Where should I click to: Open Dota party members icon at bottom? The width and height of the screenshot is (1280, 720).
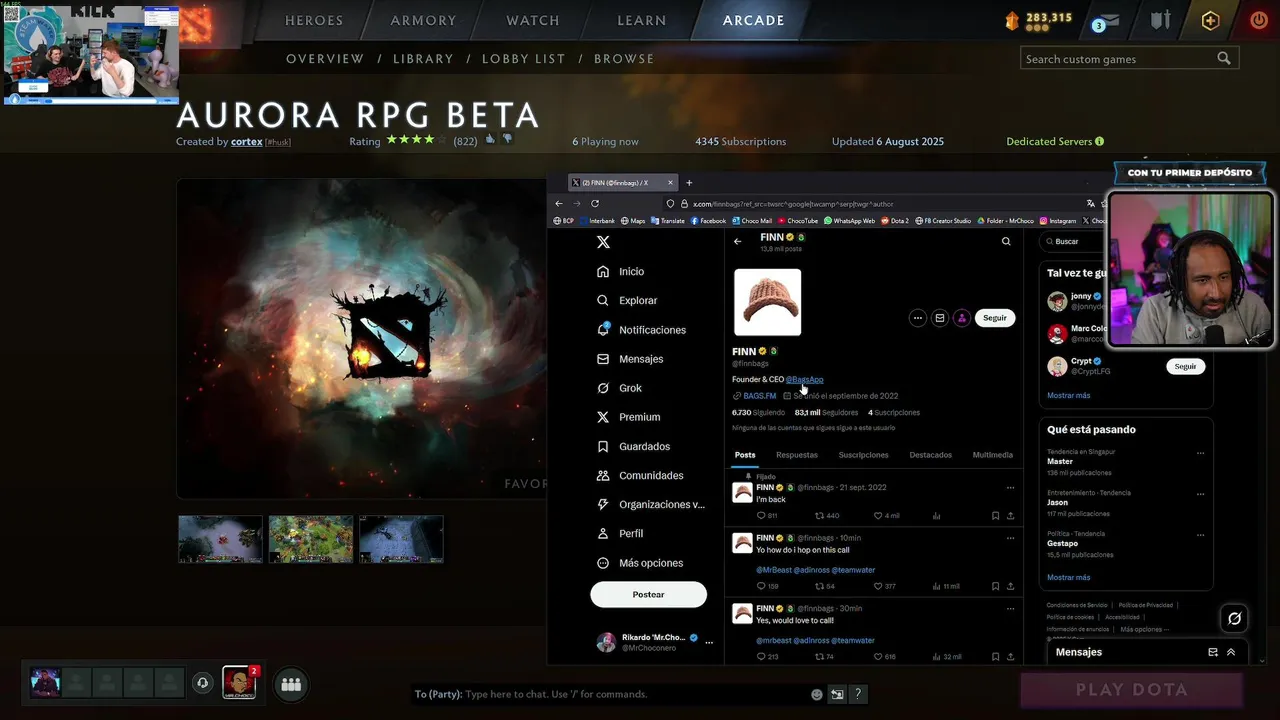tap(291, 684)
